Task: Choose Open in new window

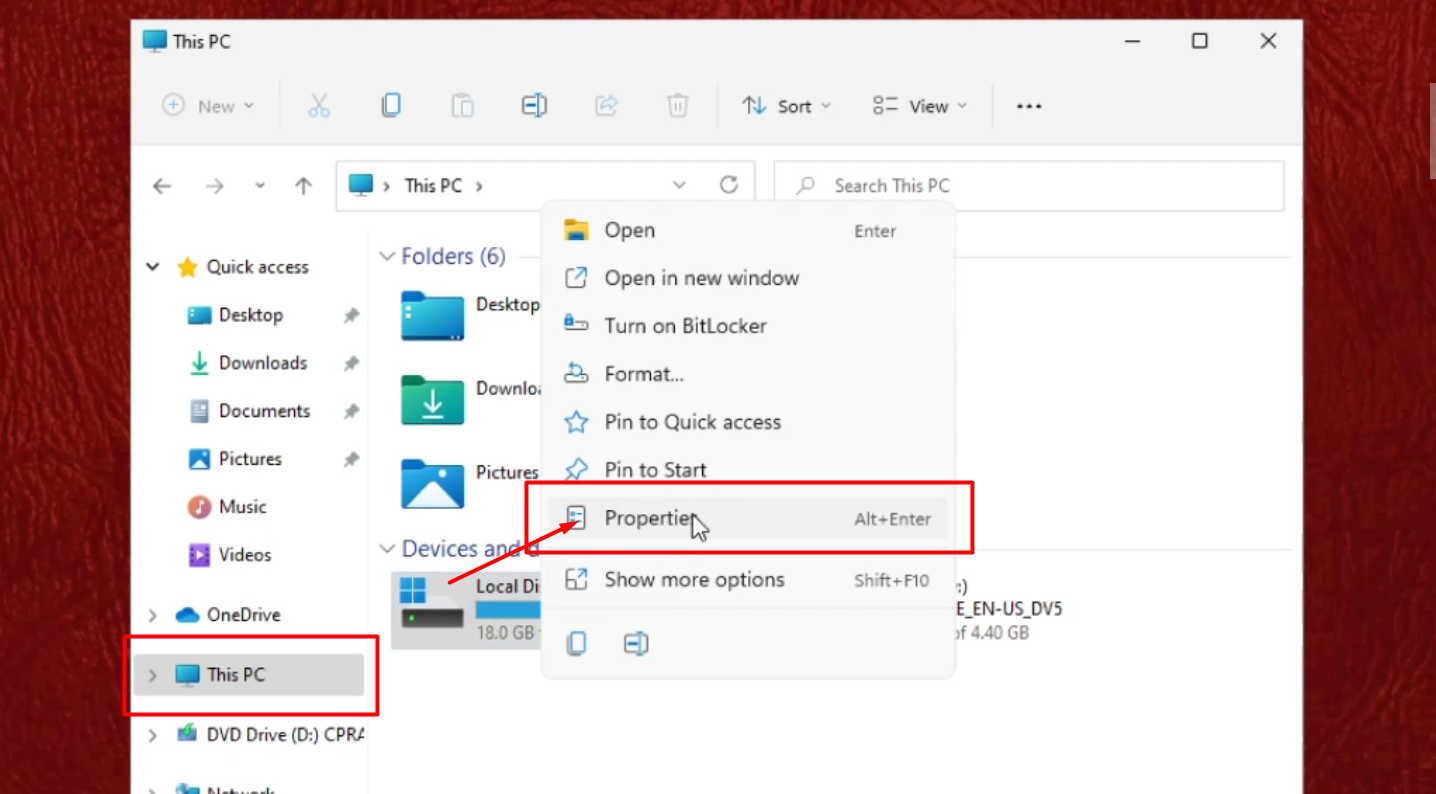Action: pos(748,278)
